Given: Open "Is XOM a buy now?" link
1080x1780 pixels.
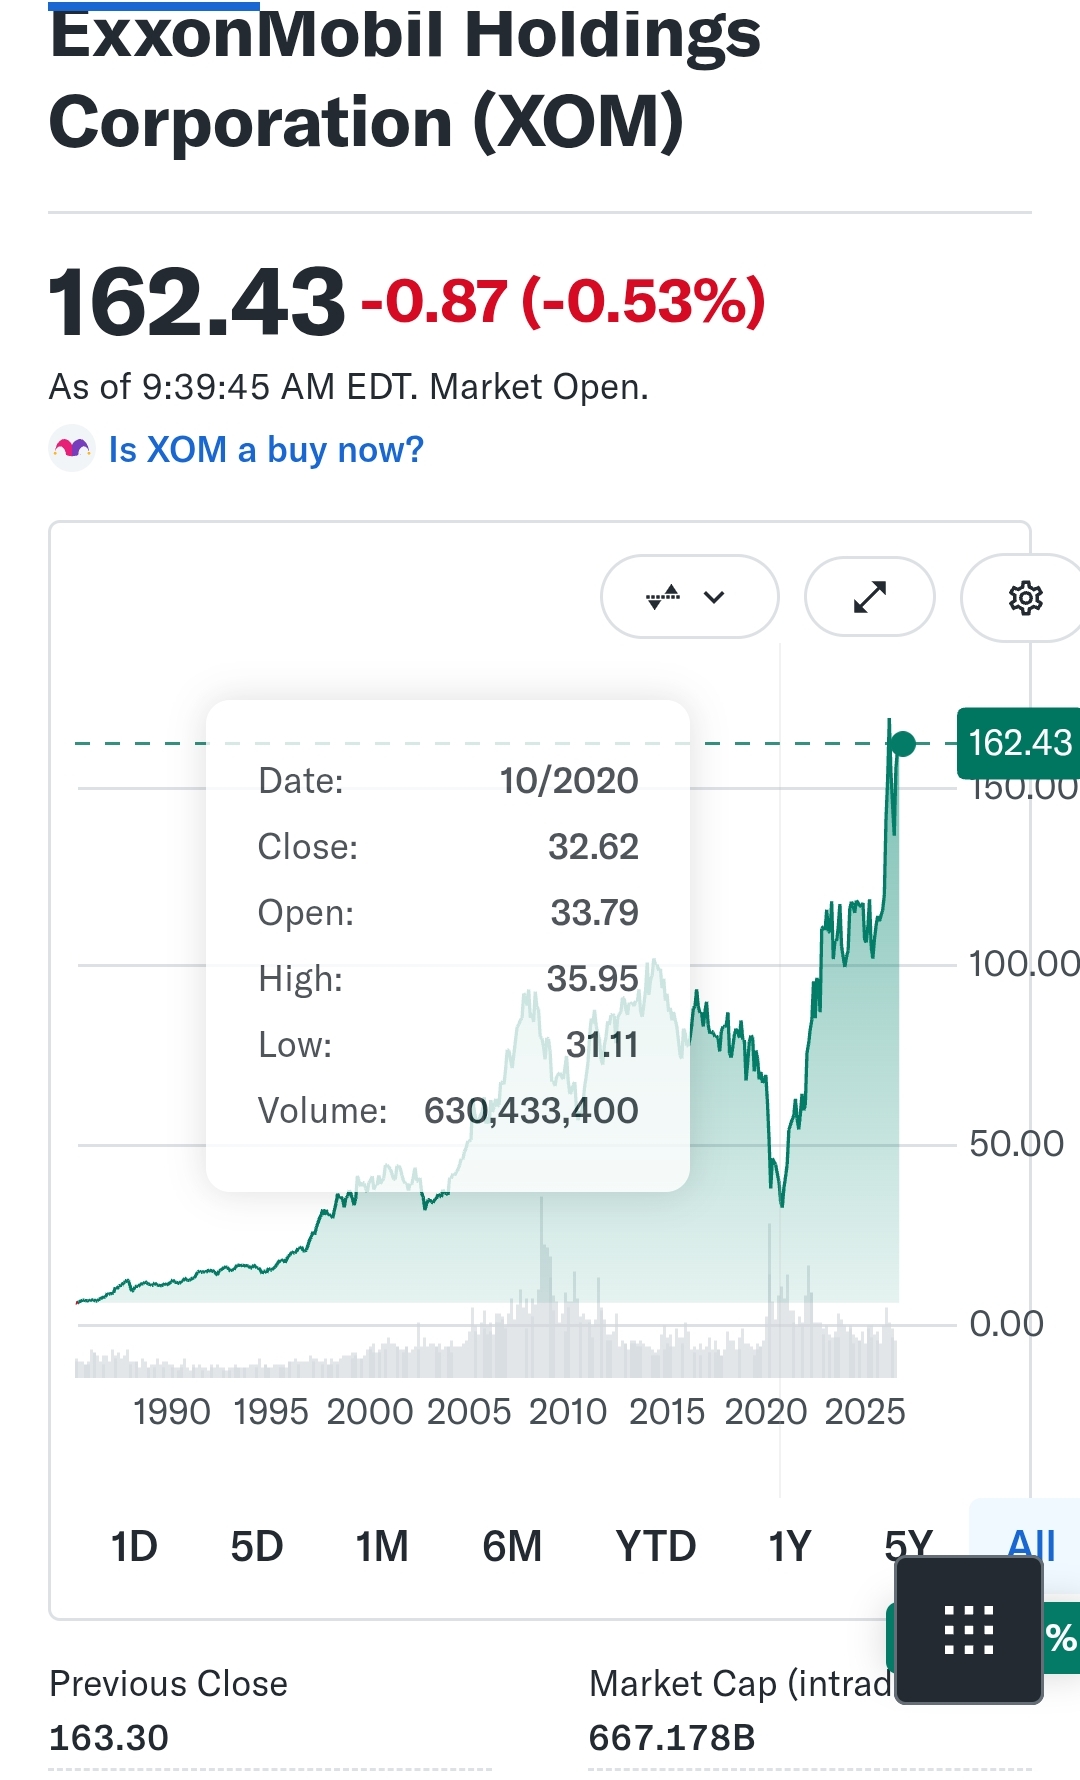Looking at the screenshot, I should (266, 450).
